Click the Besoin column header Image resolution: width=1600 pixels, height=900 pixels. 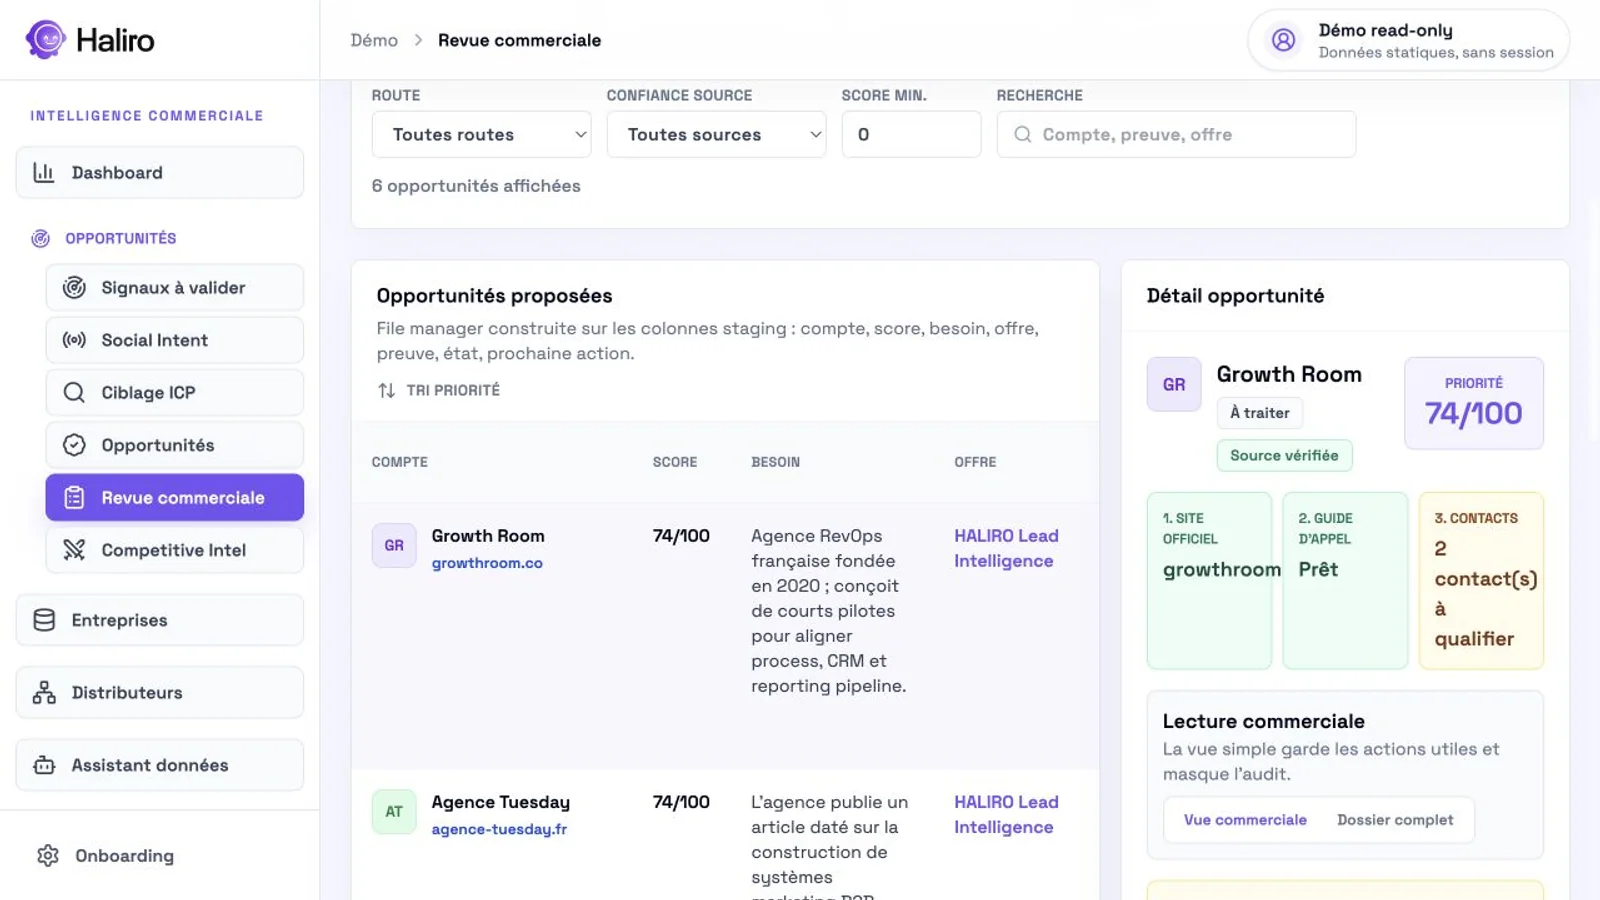(776, 462)
